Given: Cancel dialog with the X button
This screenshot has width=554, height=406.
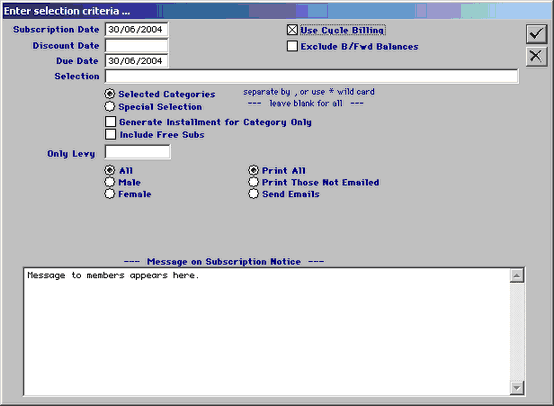Looking at the screenshot, I should [x=536, y=56].
